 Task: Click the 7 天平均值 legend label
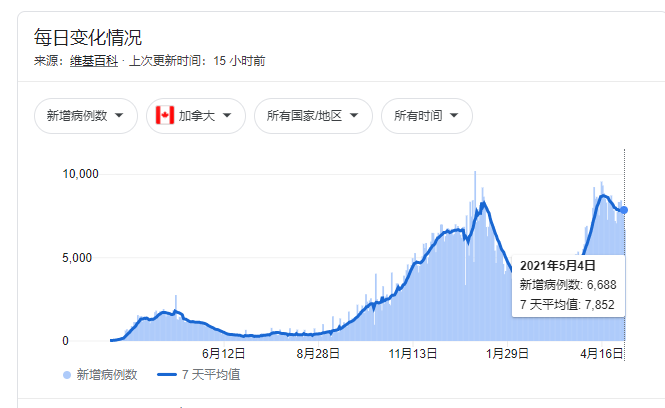[x=213, y=376]
